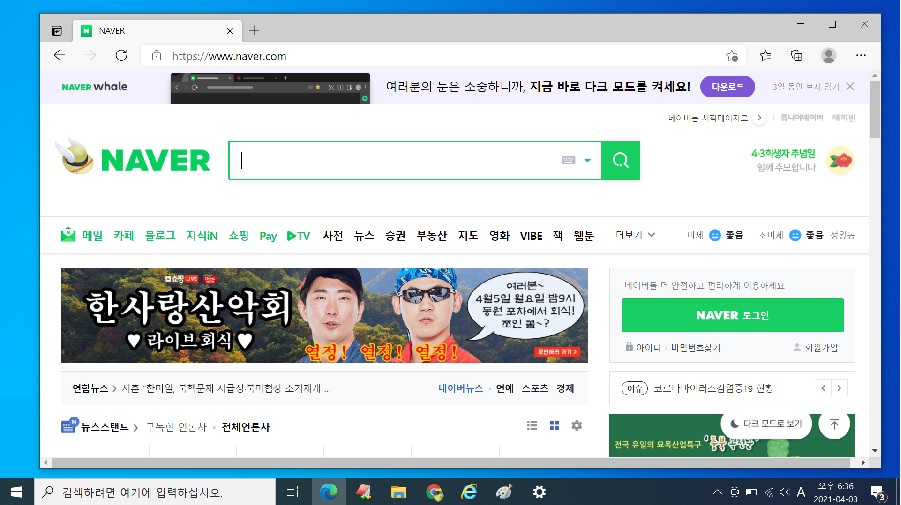Click 네이버뉴스 link in news bar
The height and width of the screenshot is (505, 901).
click(460, 388)
